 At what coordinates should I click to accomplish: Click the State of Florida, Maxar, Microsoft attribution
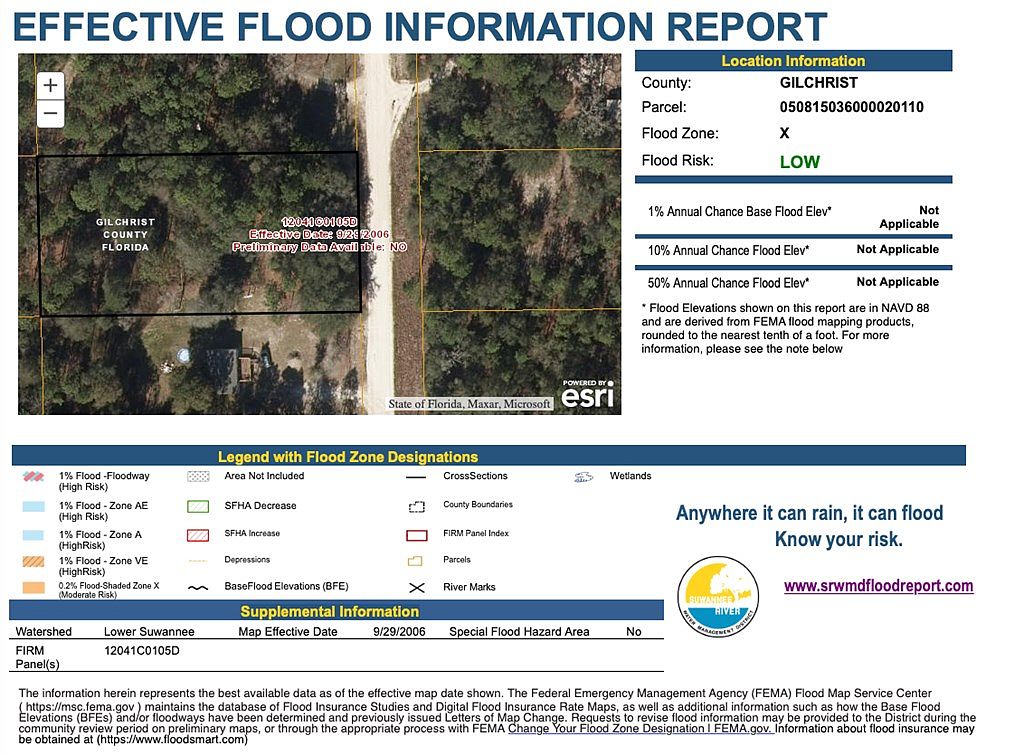click(470, 404)
